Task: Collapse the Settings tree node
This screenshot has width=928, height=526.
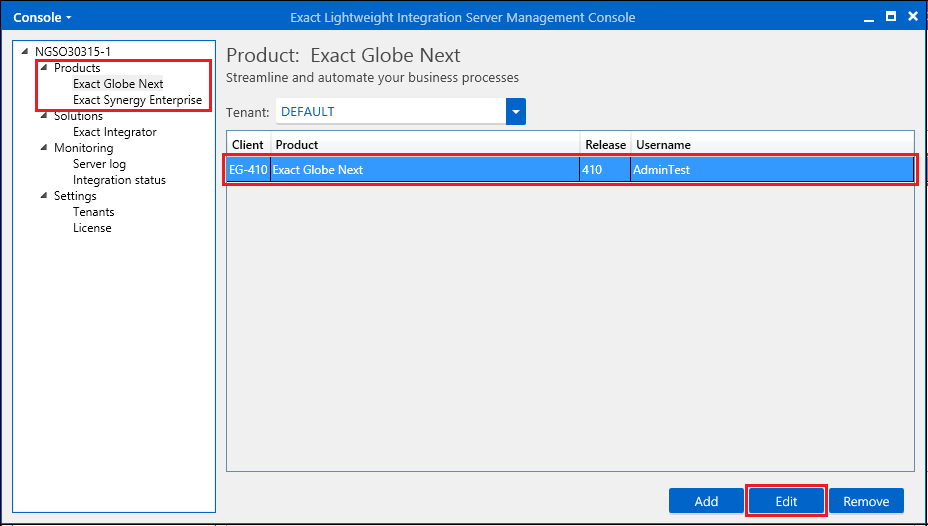Action: [x=44, y=196]
